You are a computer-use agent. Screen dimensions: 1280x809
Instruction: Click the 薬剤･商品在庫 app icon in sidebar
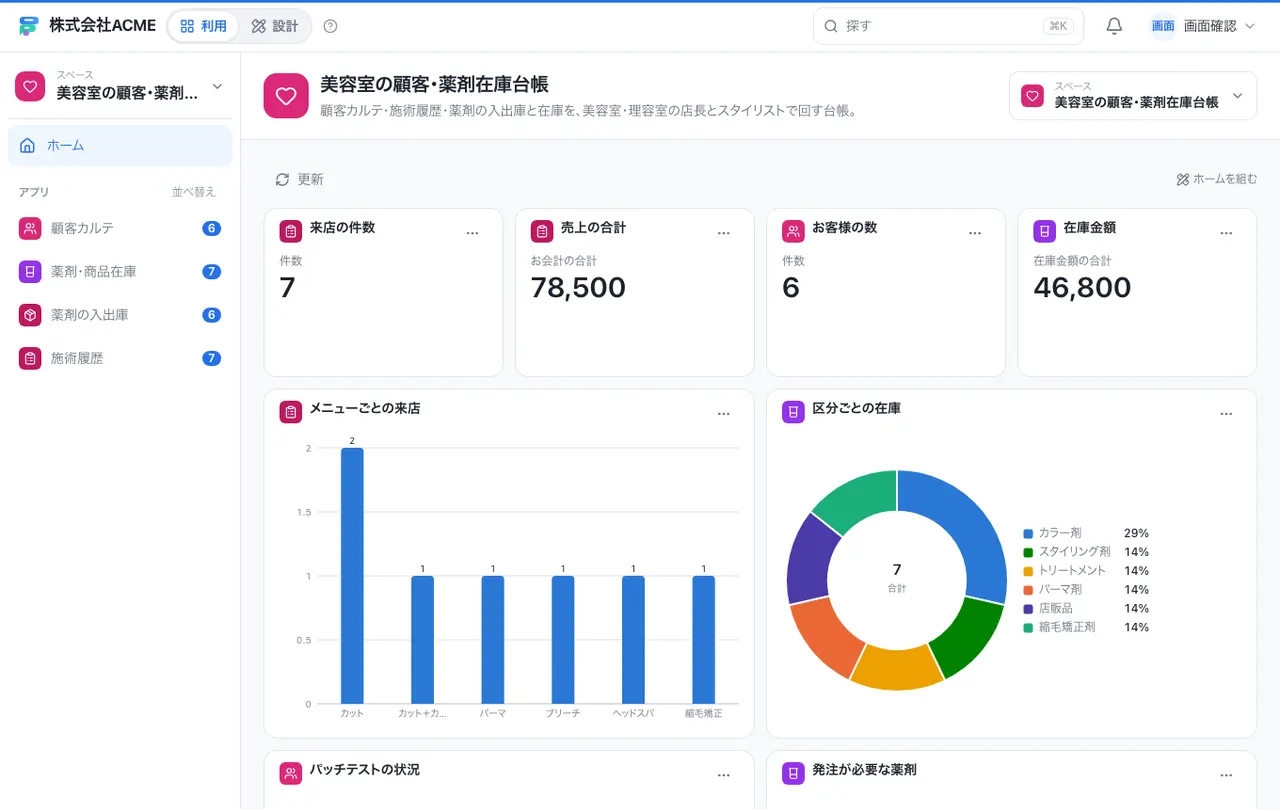point(30,271)
